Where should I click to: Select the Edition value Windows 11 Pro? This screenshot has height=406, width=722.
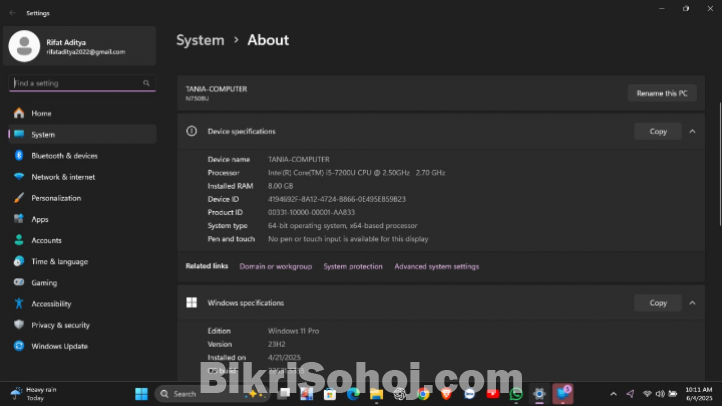point(293,331)
